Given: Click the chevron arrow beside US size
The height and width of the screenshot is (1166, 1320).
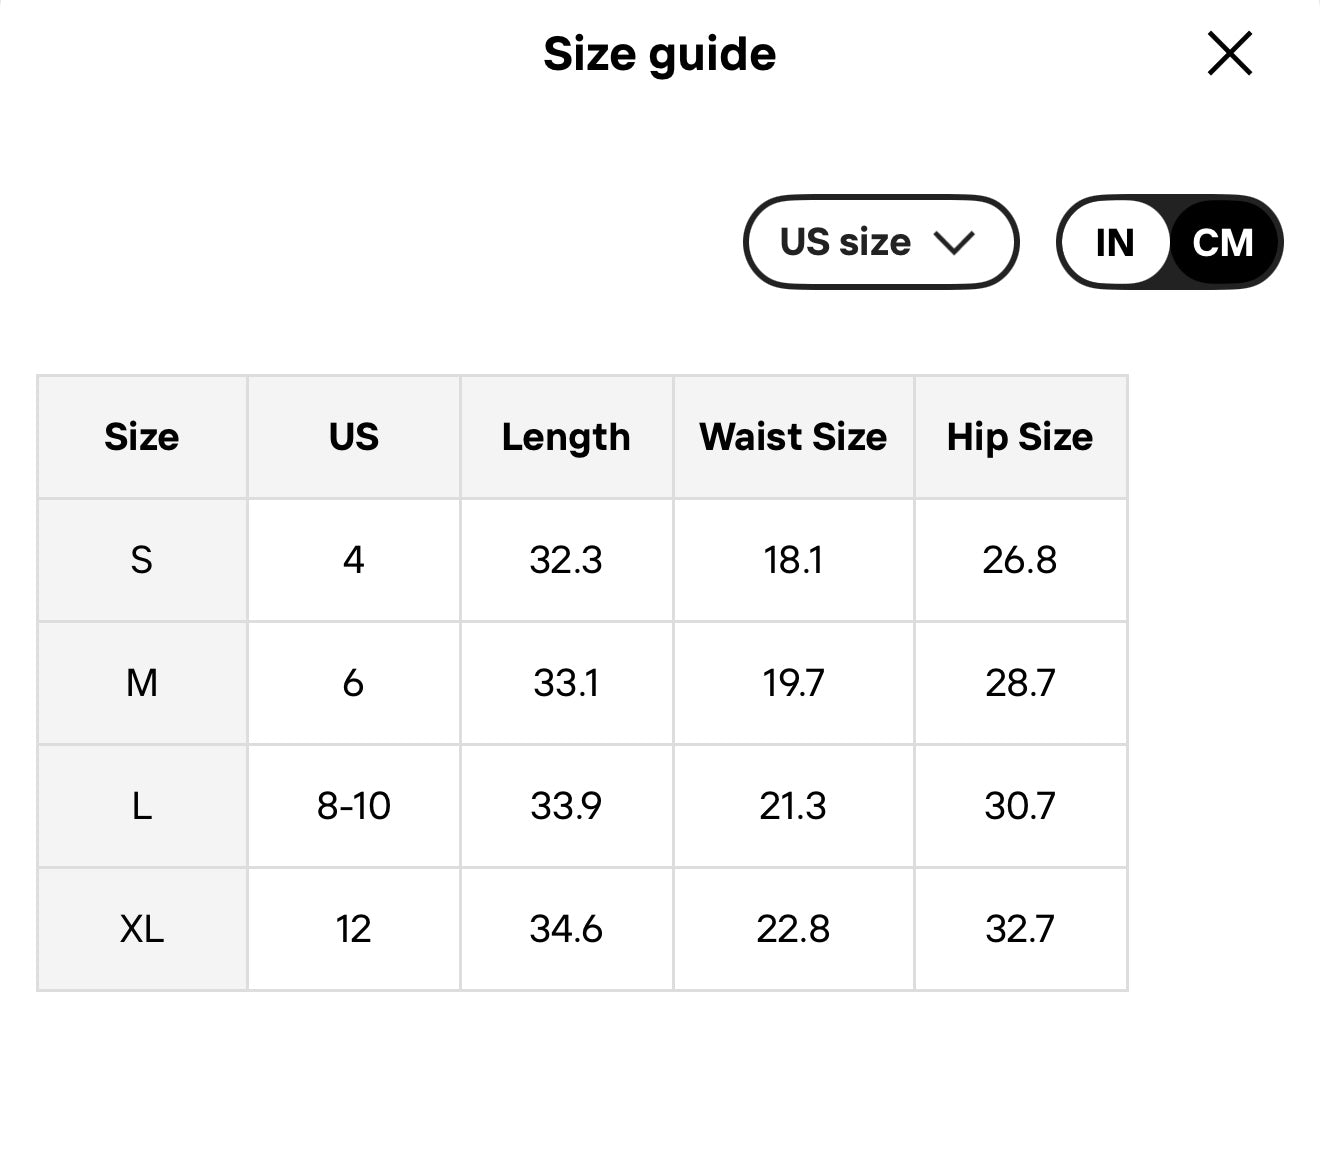Looking at the screenshot, I should [x=953, y=242].
